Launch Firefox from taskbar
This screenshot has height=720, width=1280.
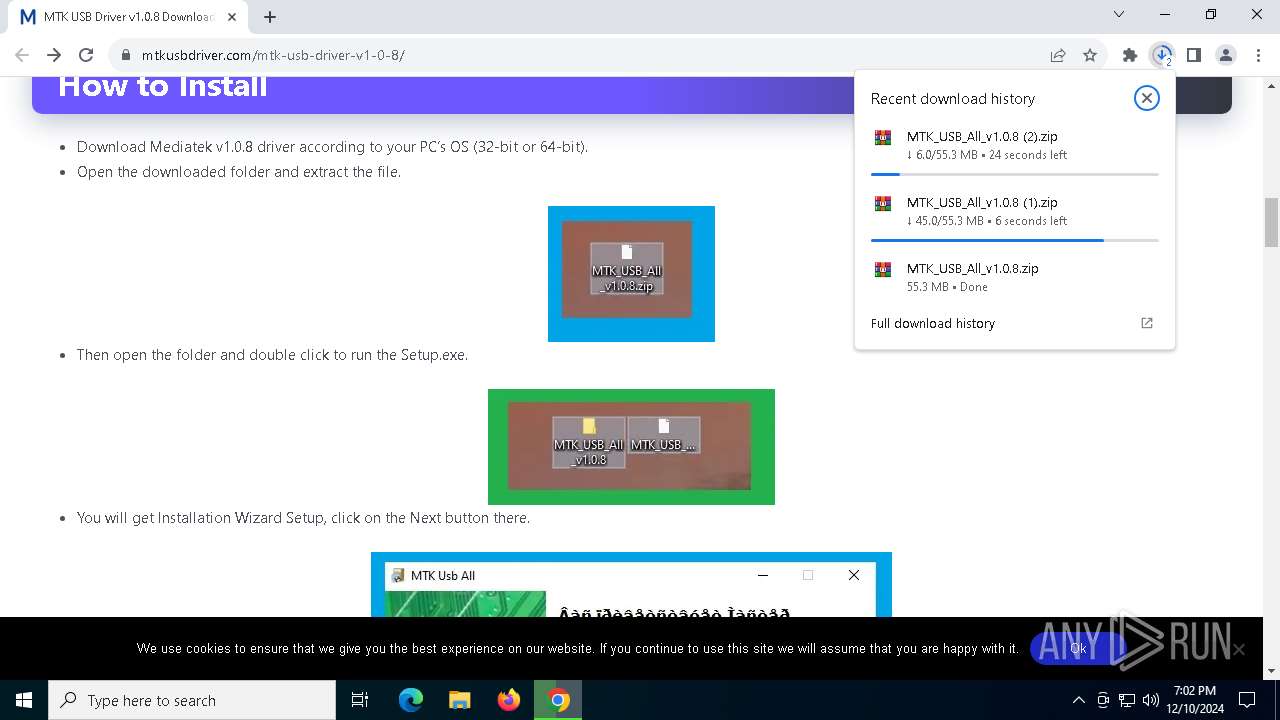click(509, 700)
